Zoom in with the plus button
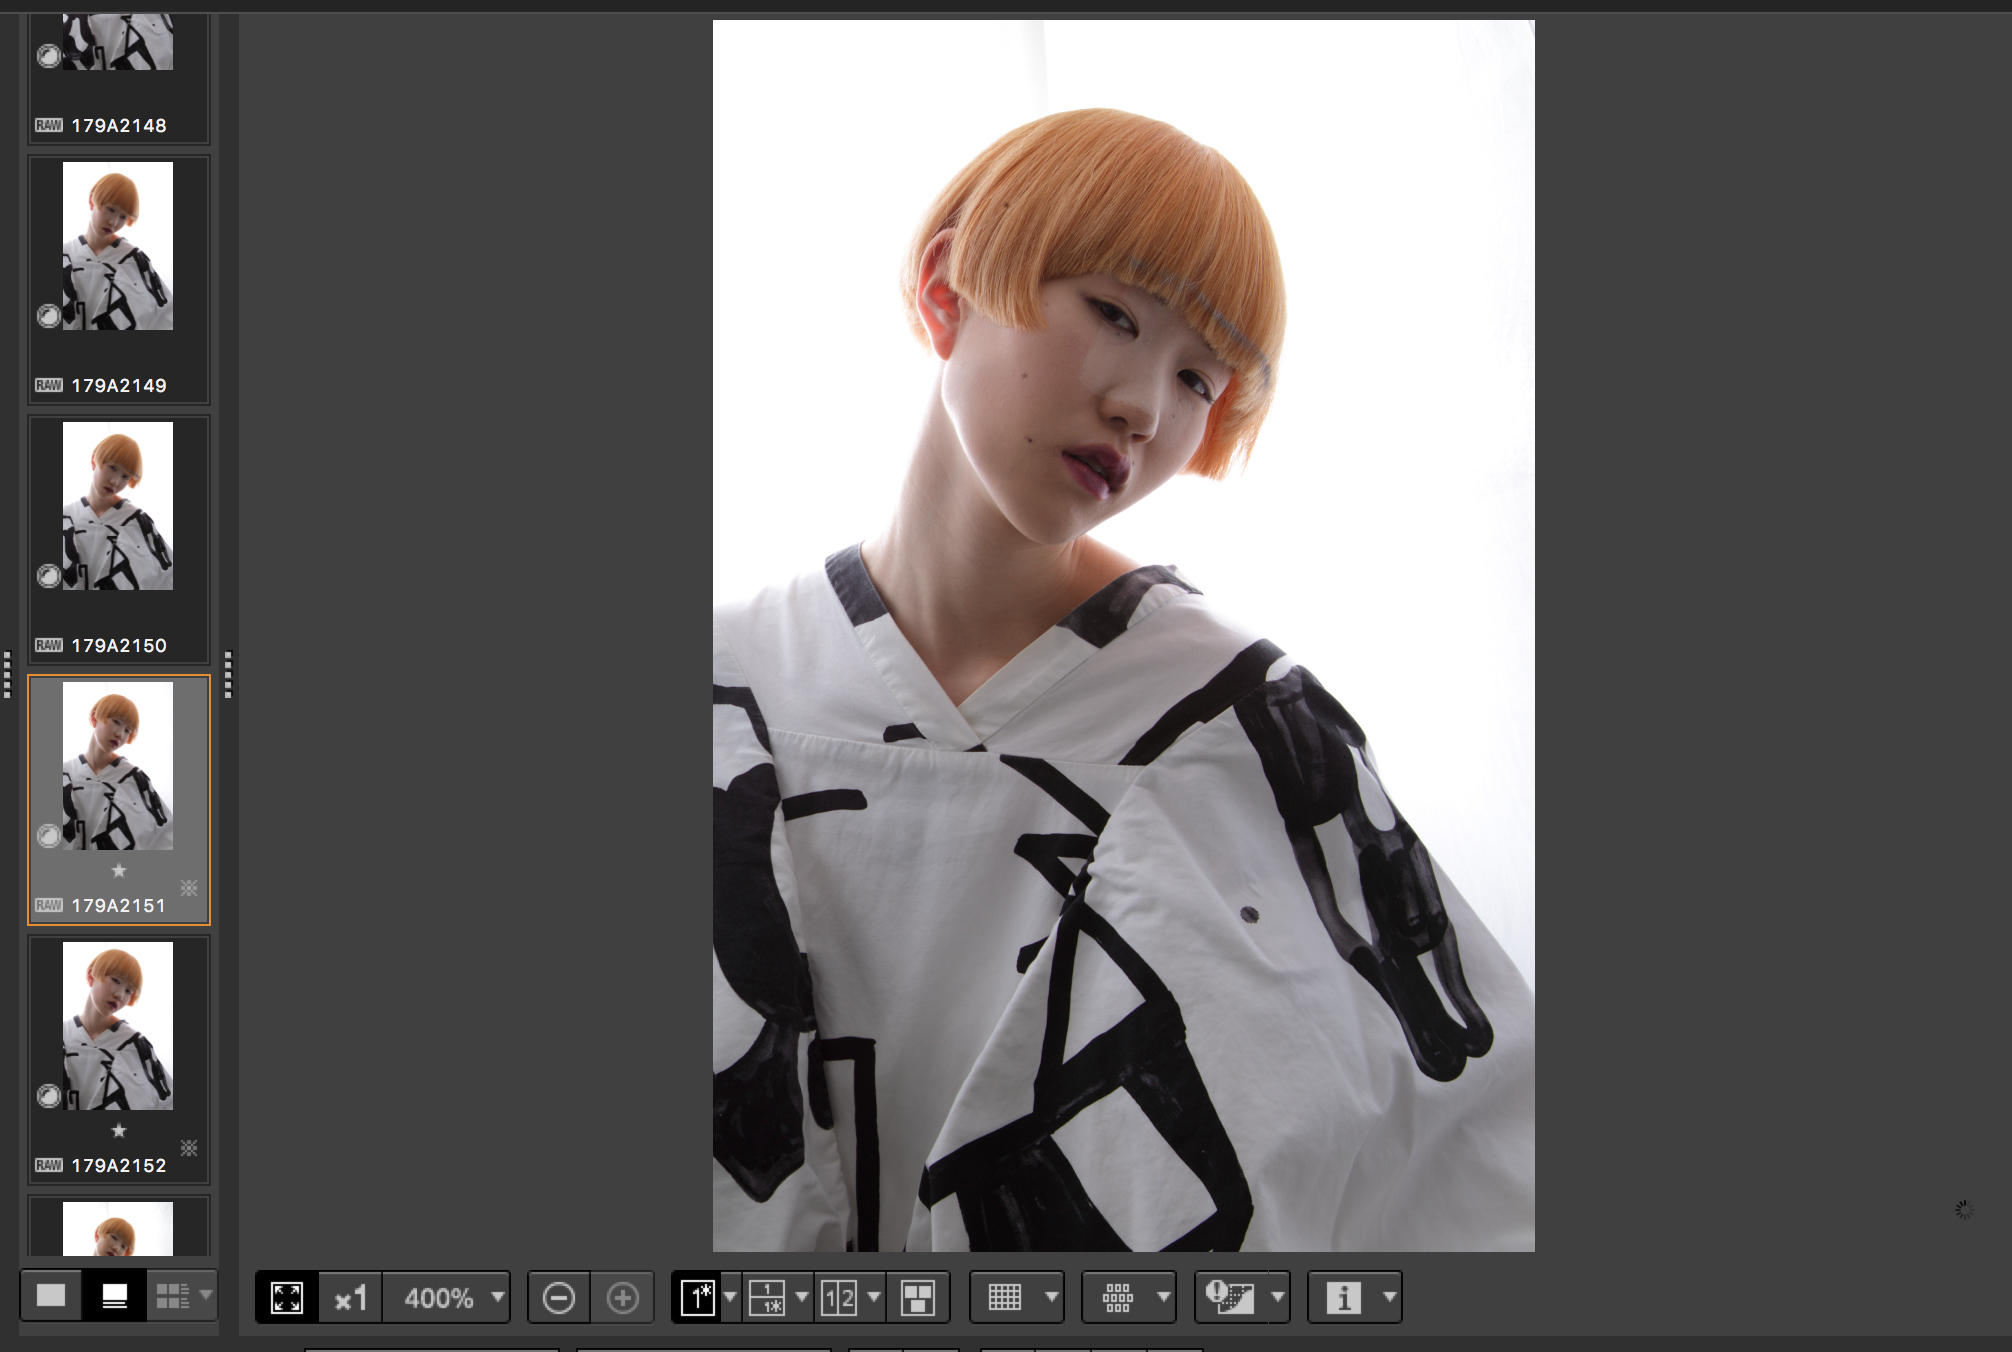This screenshot has height=1352, width=2012. (622, 1298)
